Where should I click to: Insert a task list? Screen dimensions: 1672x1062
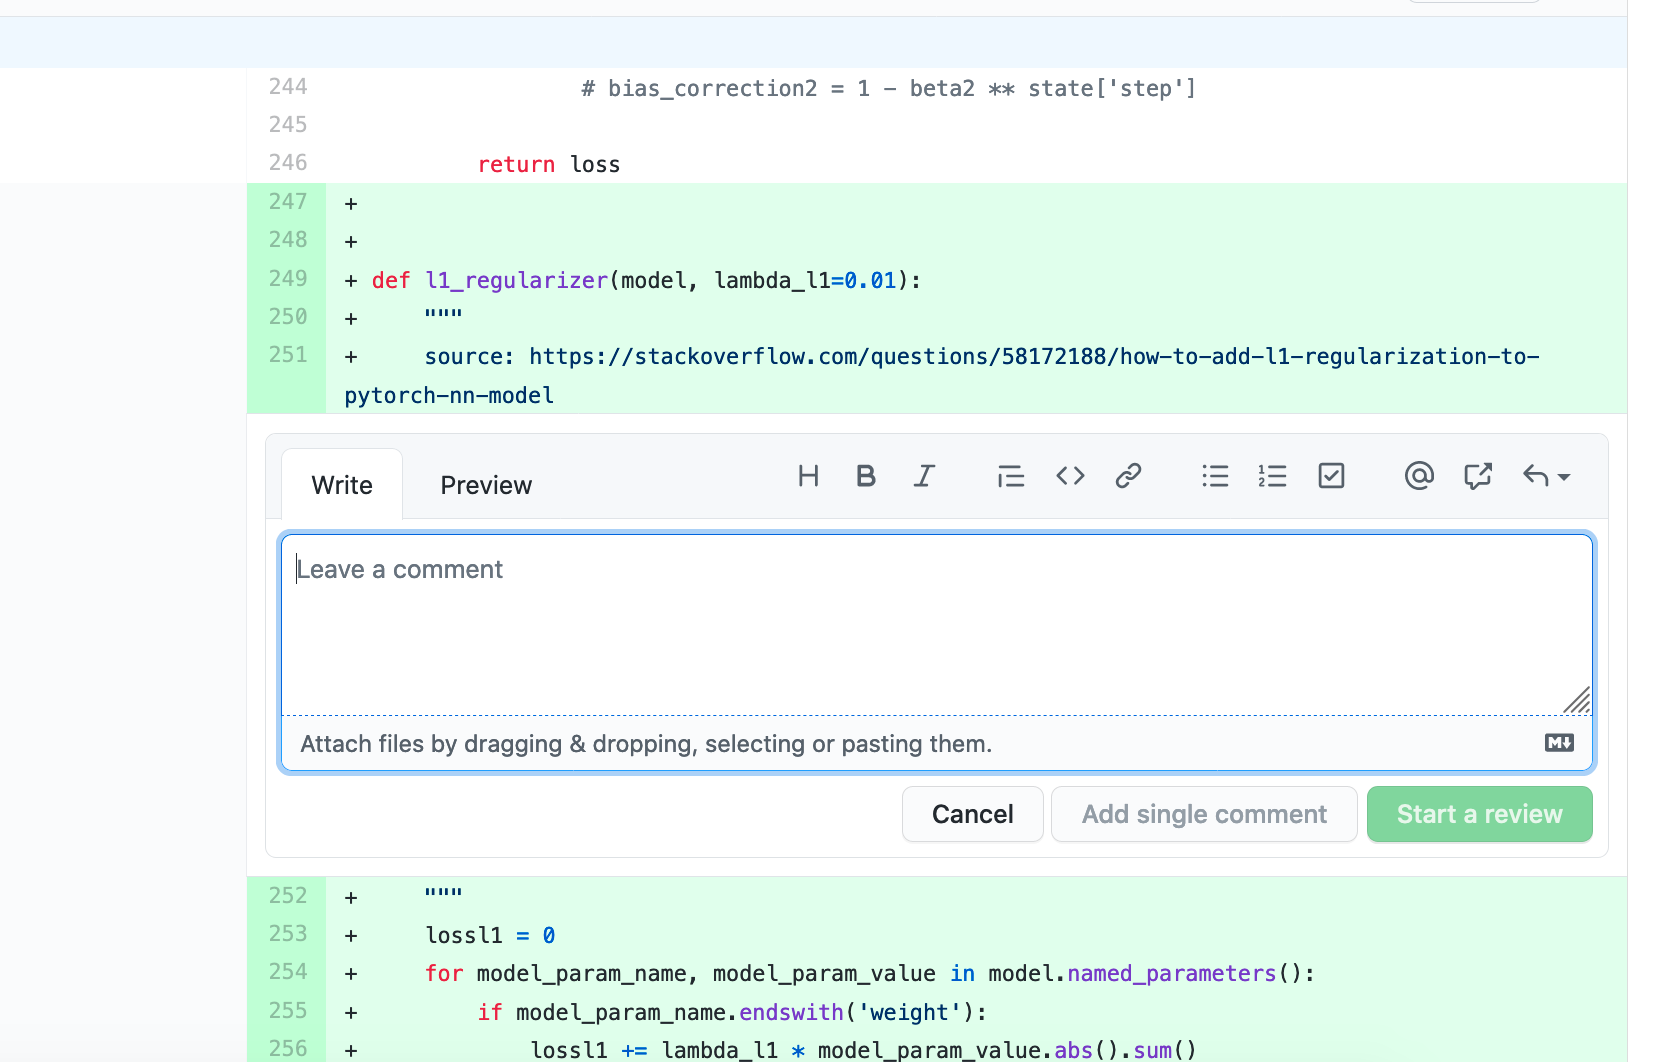pos(1330,476)
